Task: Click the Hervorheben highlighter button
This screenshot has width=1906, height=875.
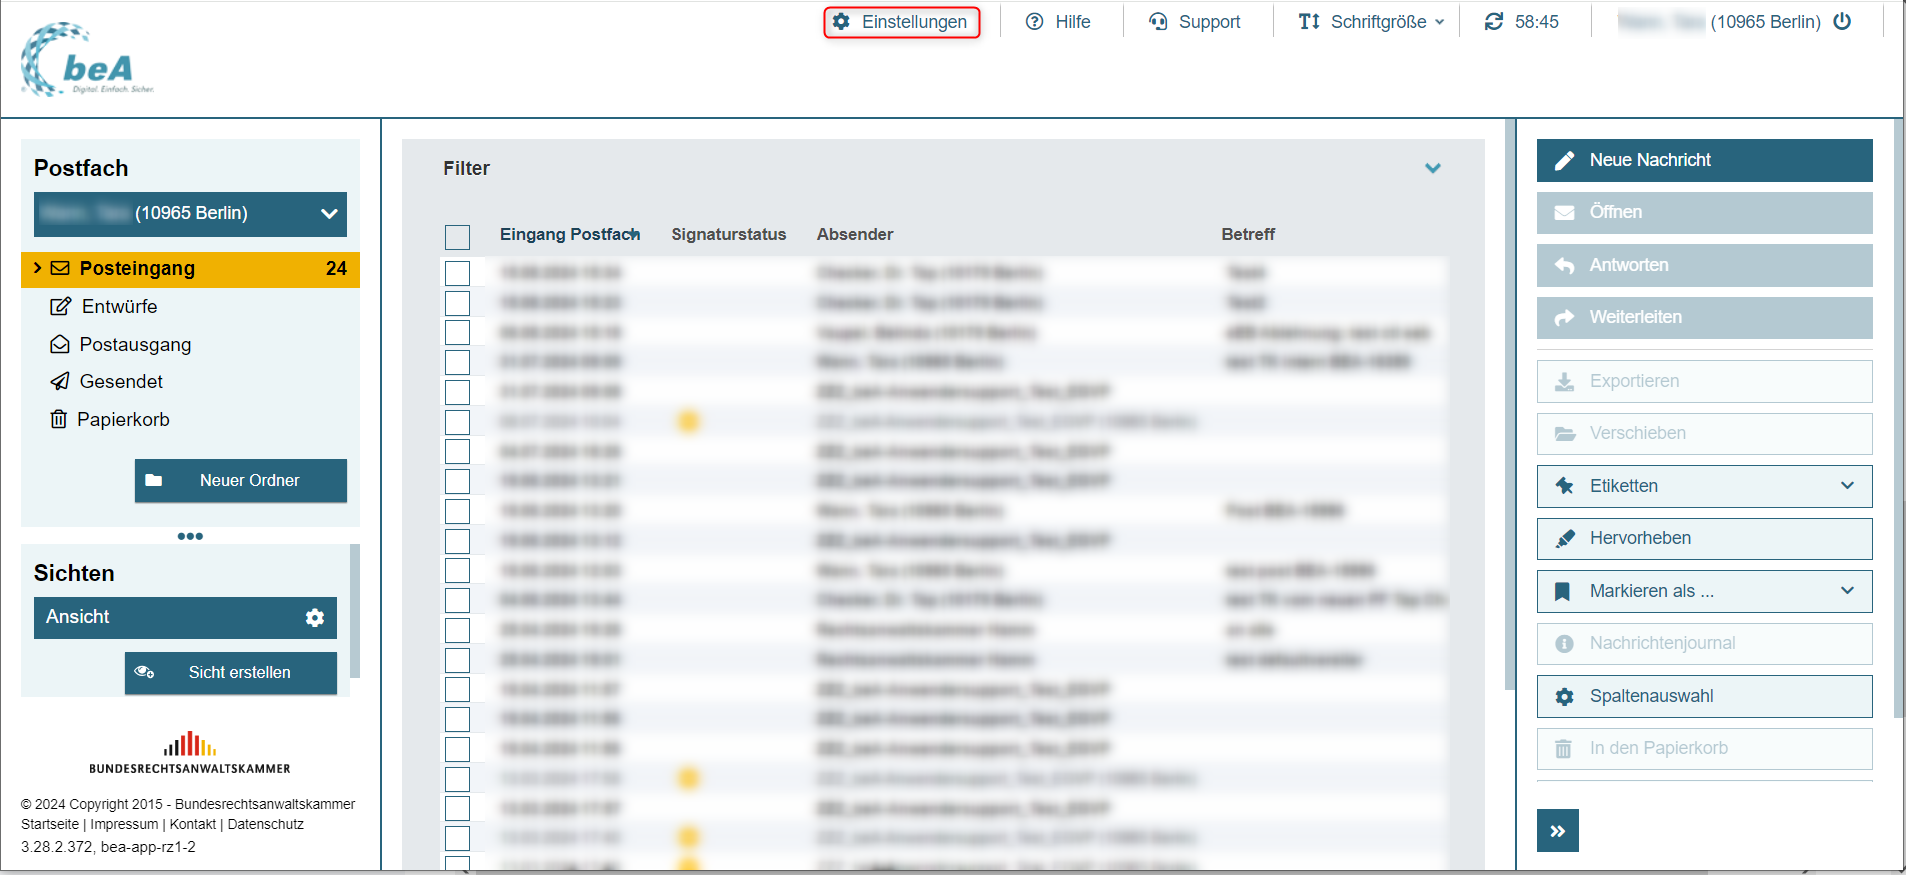Action: tap(1703, 538)
